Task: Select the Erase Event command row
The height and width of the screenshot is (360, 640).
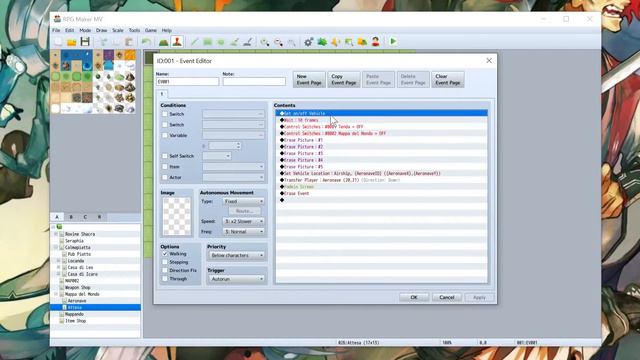Action: pyautogui.click(x=382, y=193)
